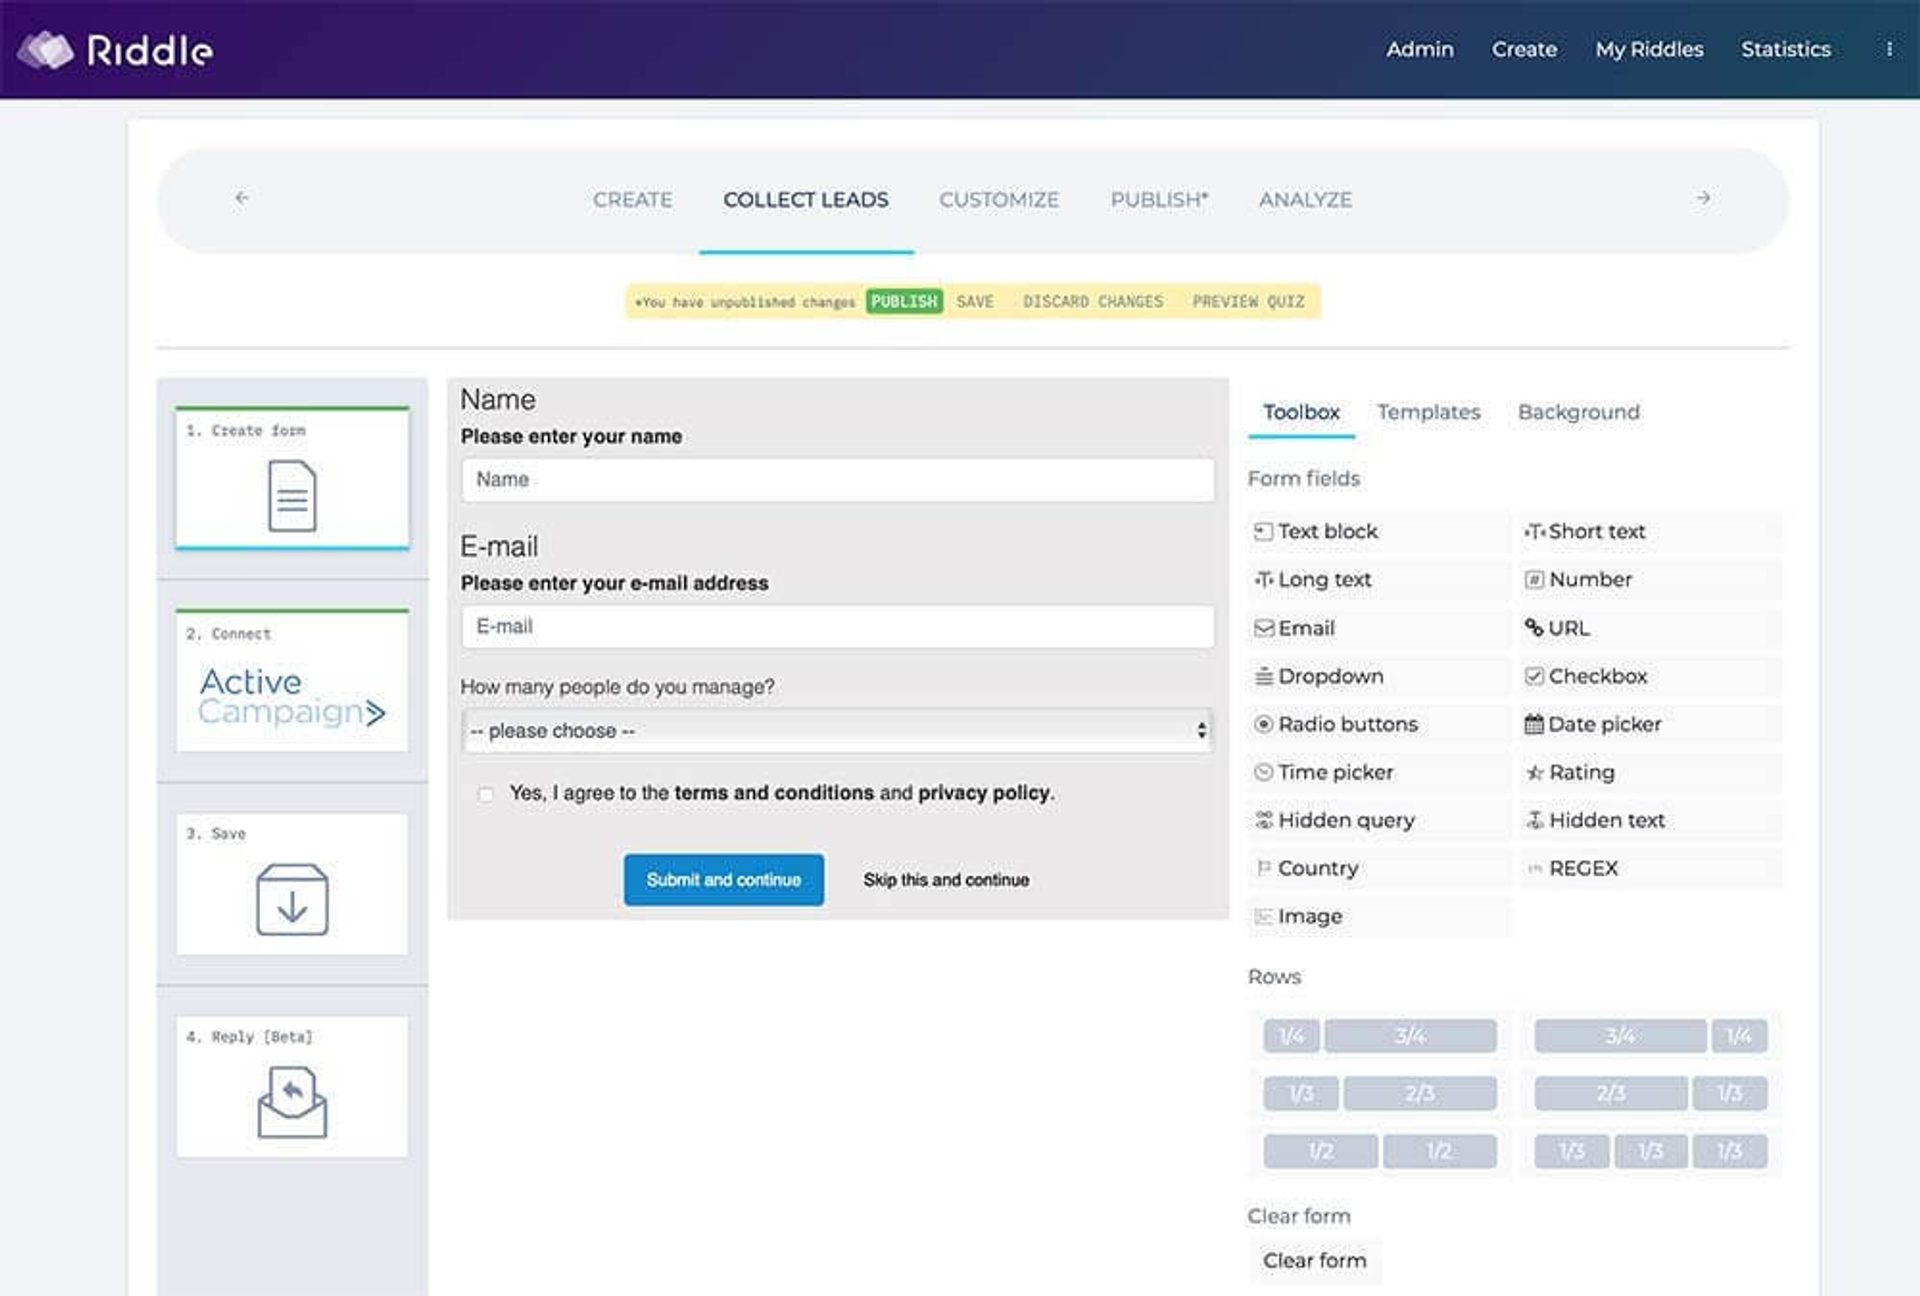Expand the 'please choose' people managed dropdown
1920x1296 pixels.
pos(837,731)
